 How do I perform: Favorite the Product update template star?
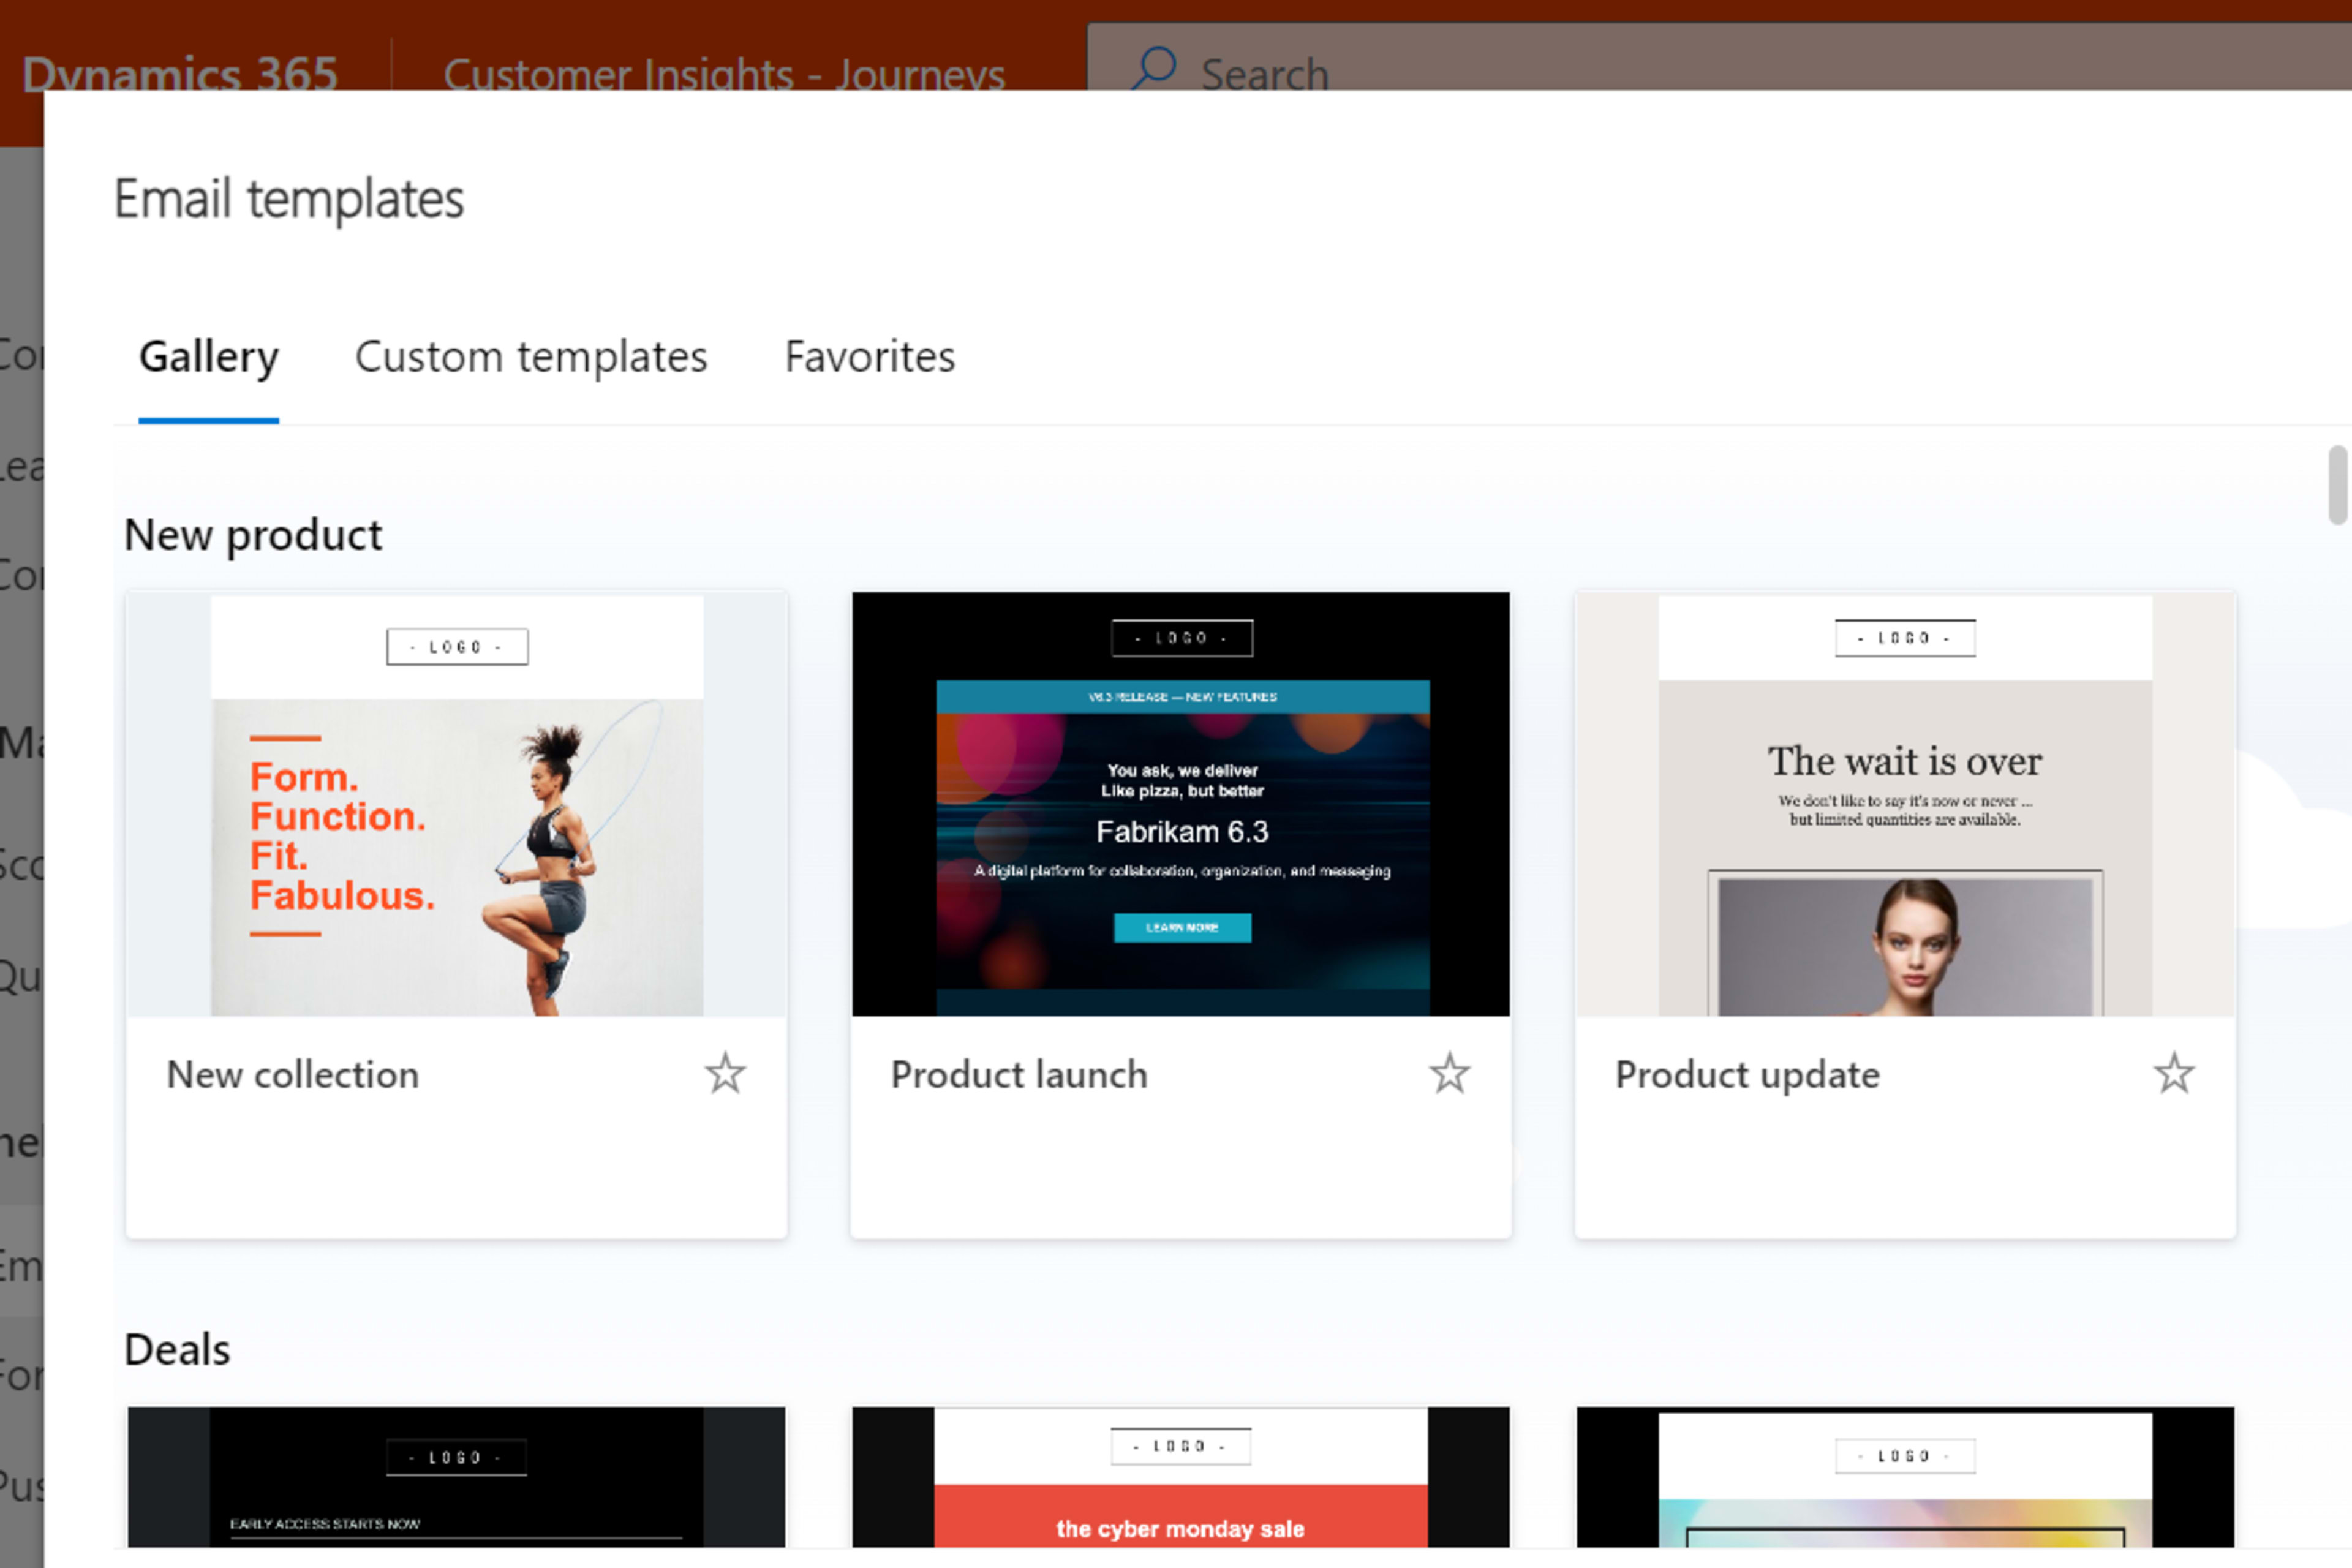pyautogui.click(x=2173, y=1074)
